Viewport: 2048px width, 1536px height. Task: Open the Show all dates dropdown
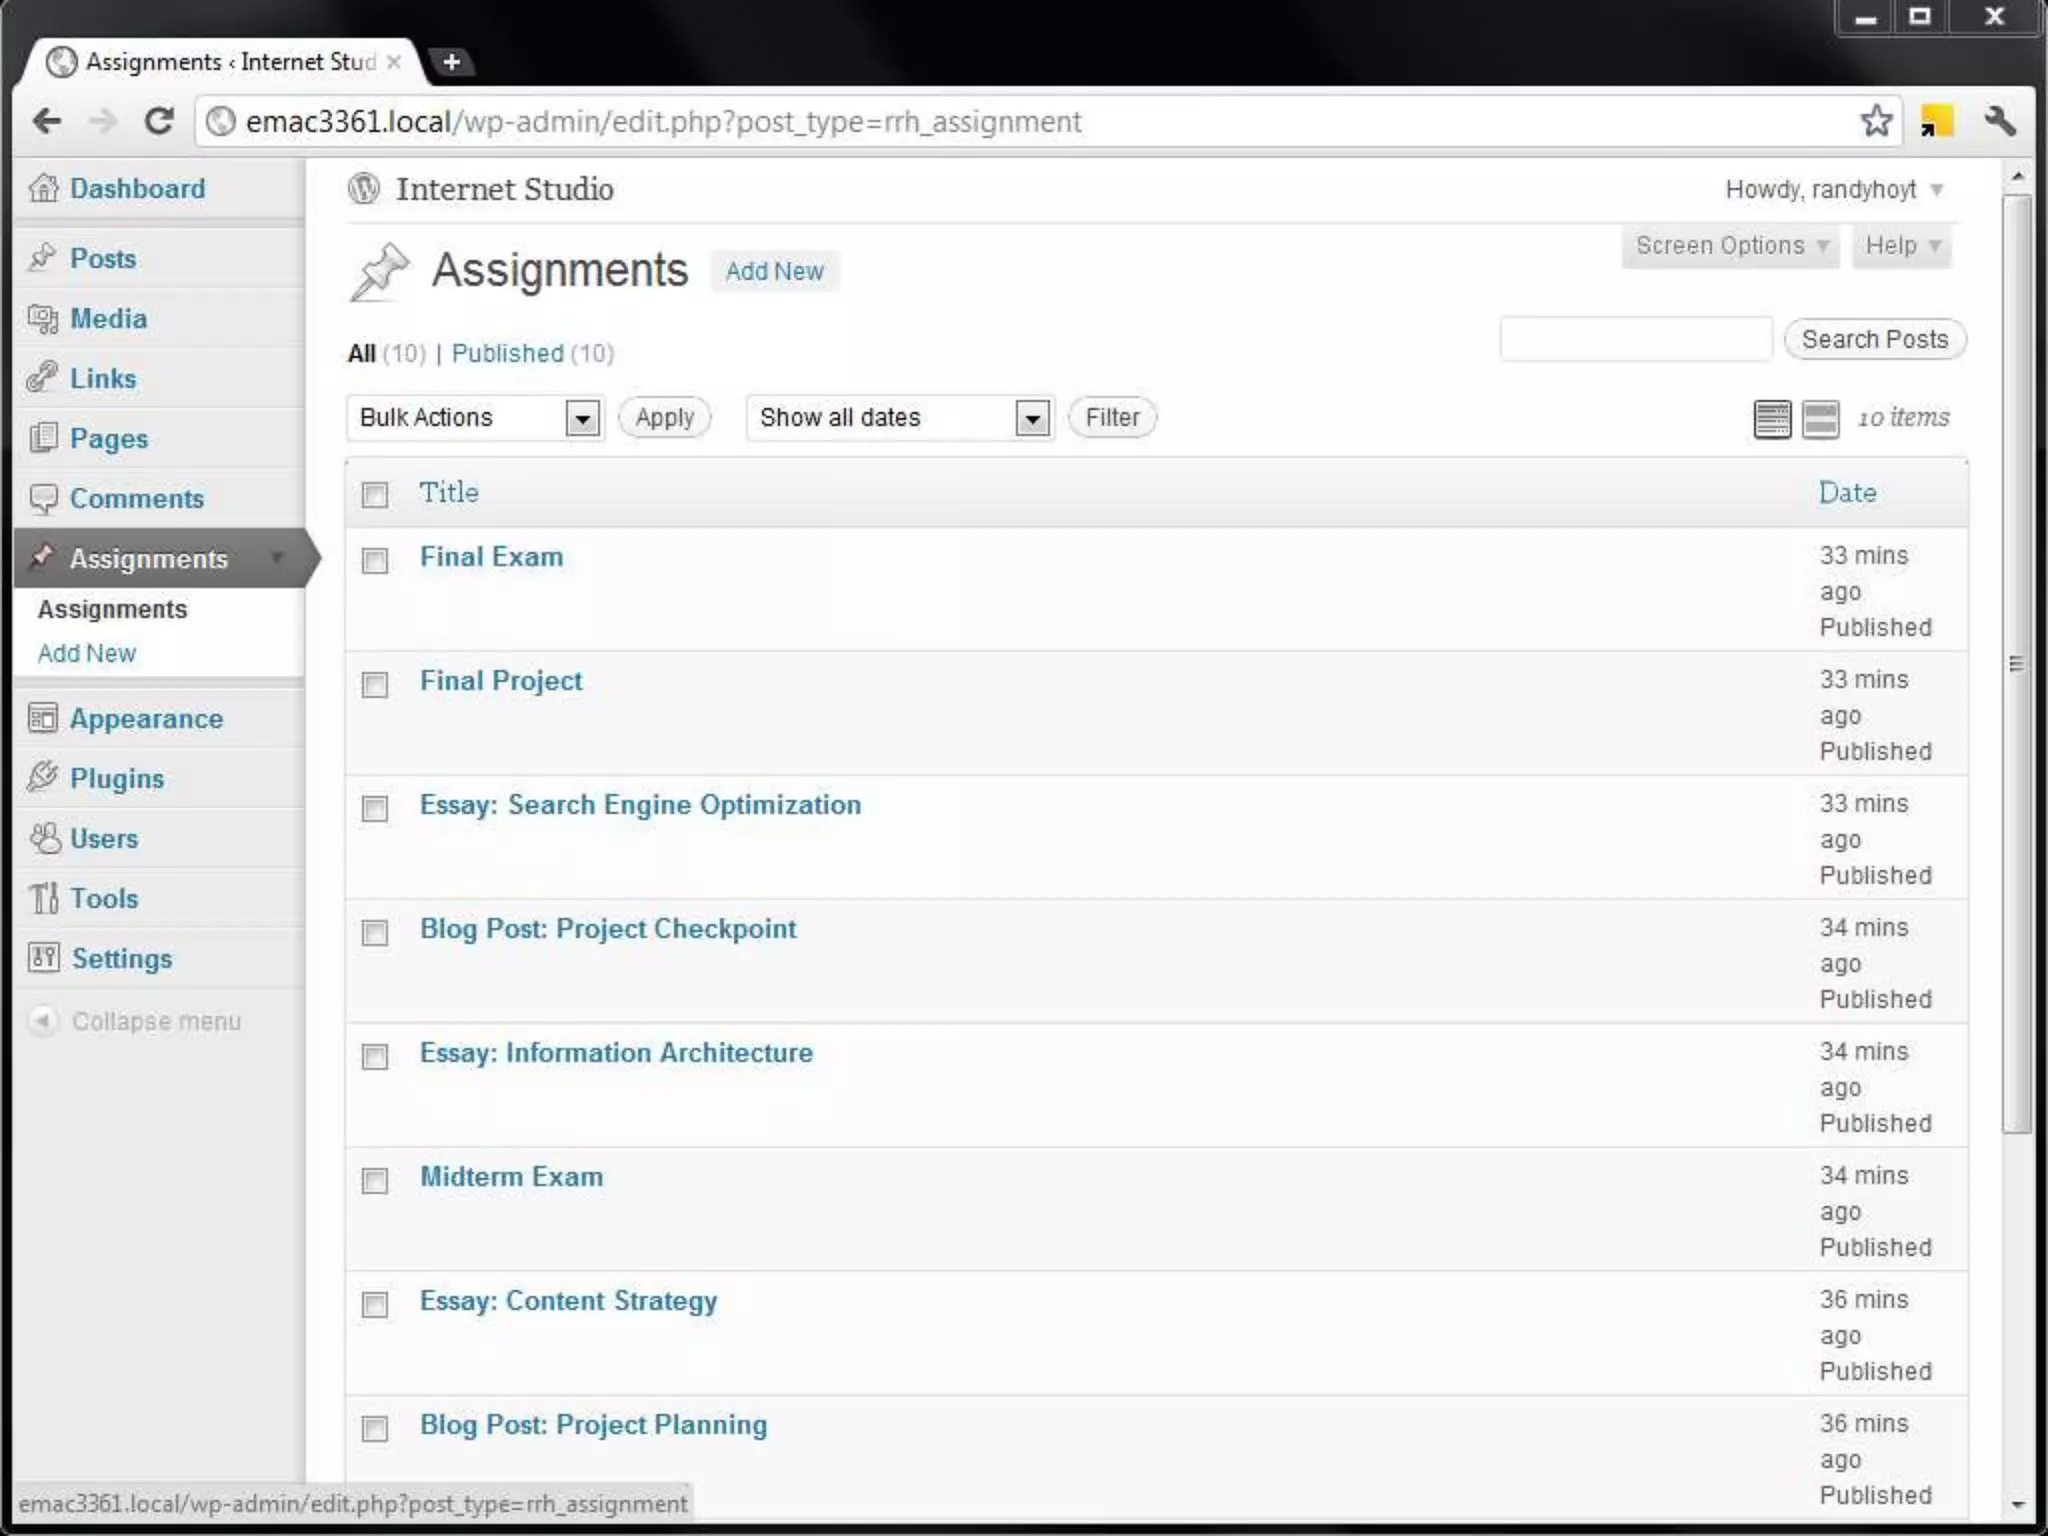click(899, 418)
